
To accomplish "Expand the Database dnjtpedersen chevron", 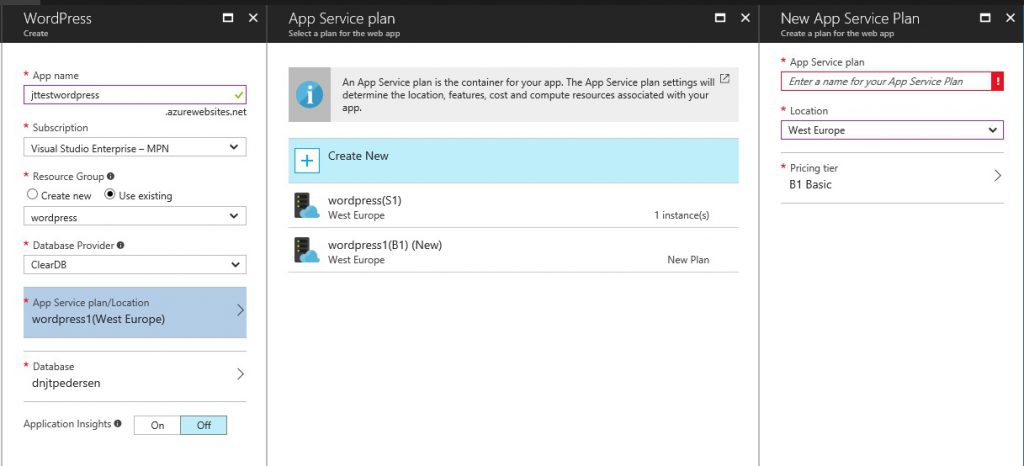I will [x=240, y=374].
